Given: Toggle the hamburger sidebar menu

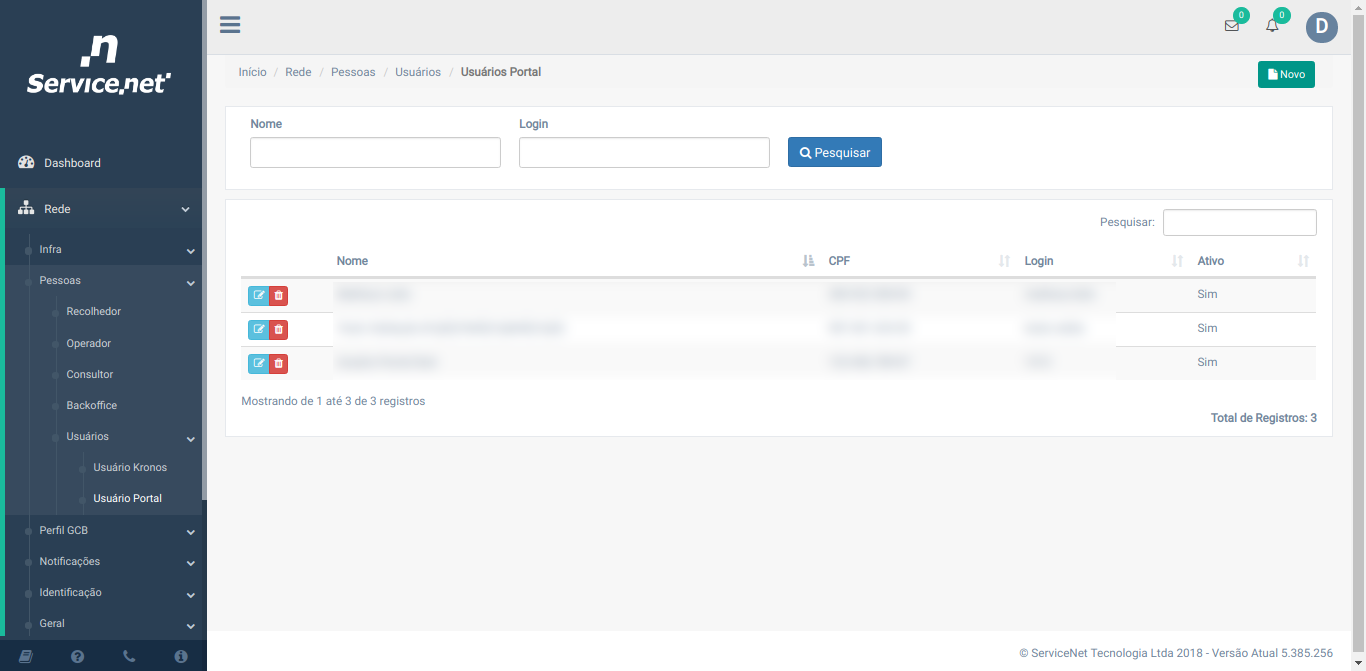Looking at the screenshot, I should (x=230, y=25).
